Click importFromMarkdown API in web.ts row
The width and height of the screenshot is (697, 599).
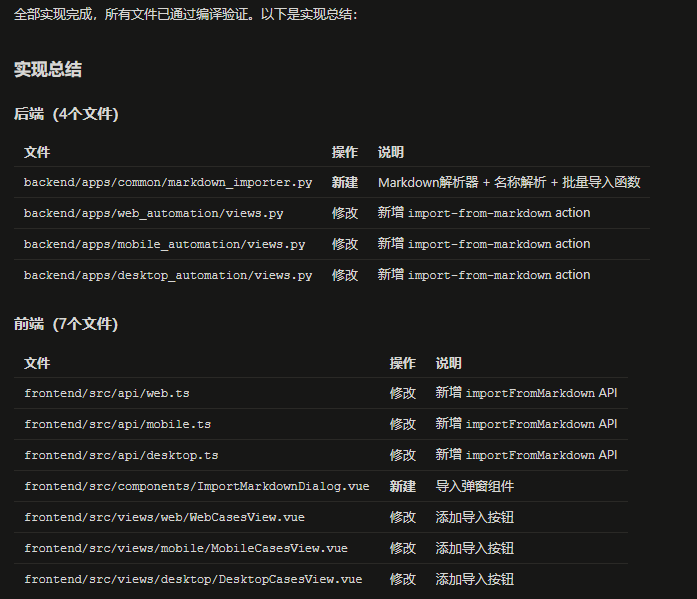[x=541, y=393]
